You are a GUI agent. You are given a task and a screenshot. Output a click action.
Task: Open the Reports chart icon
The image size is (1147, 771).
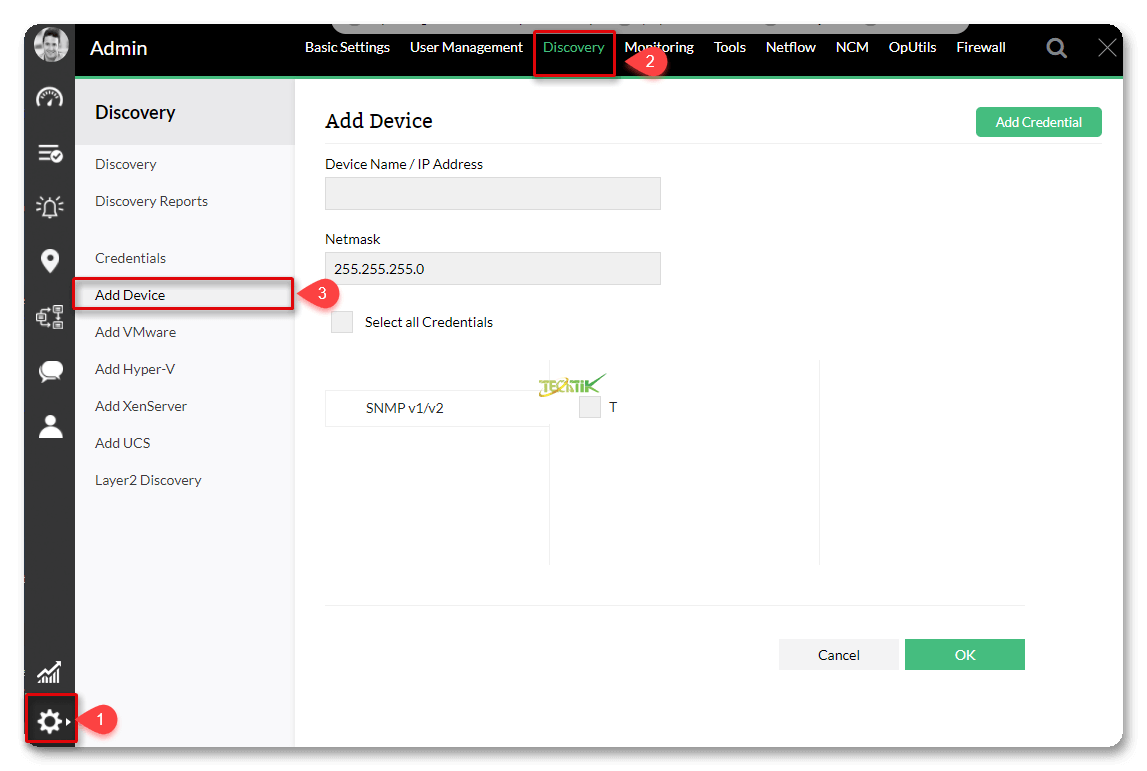[49, 672]
